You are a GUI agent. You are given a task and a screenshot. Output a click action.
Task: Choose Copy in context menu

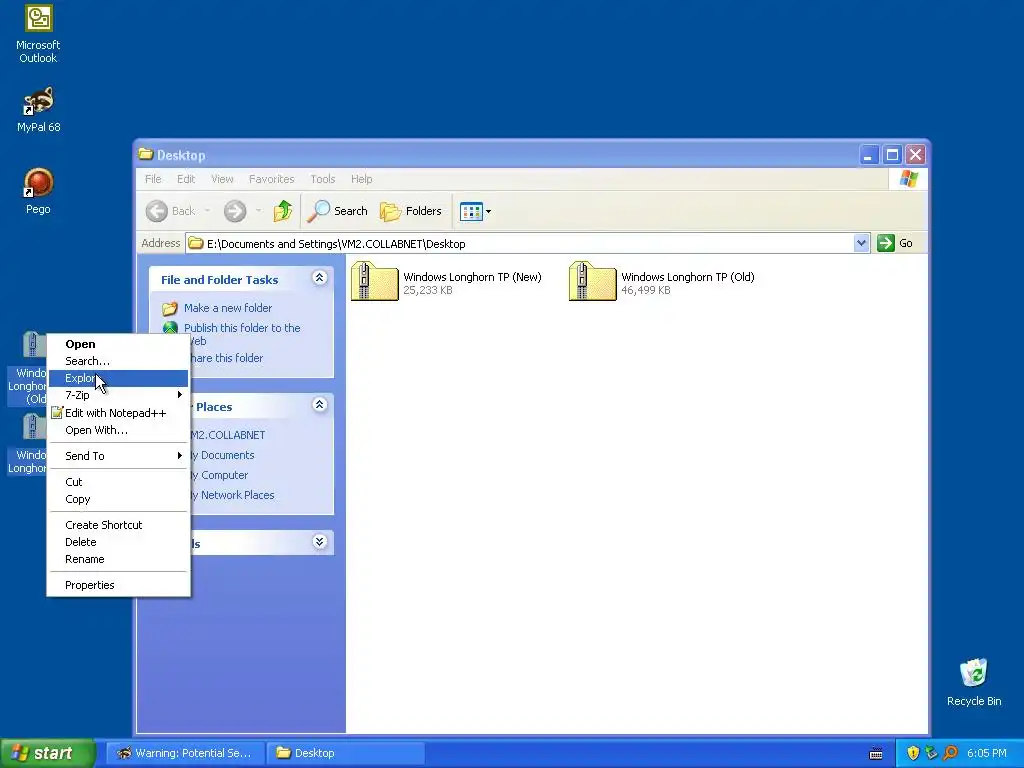118,499
